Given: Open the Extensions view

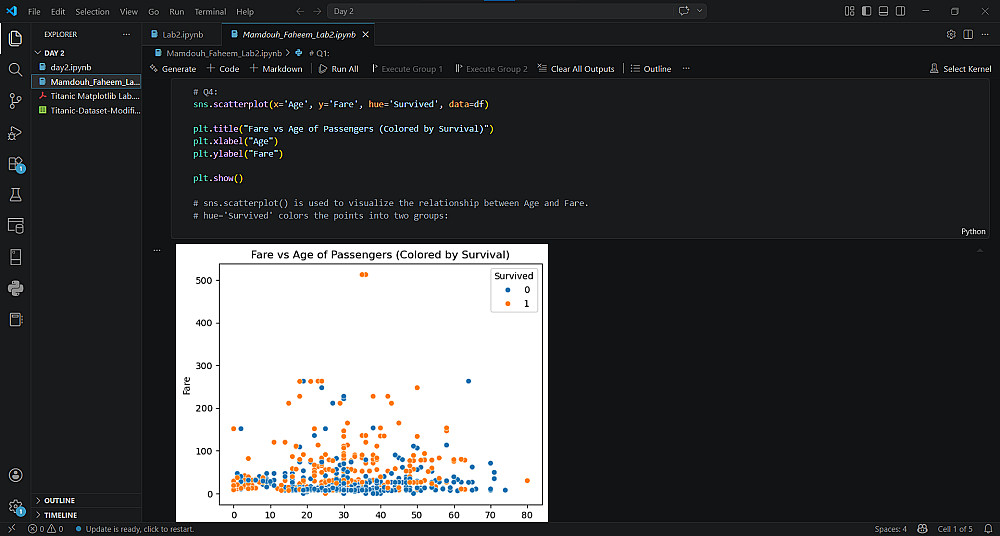Looking at the screenshot, I should click(x=15, y=164).
